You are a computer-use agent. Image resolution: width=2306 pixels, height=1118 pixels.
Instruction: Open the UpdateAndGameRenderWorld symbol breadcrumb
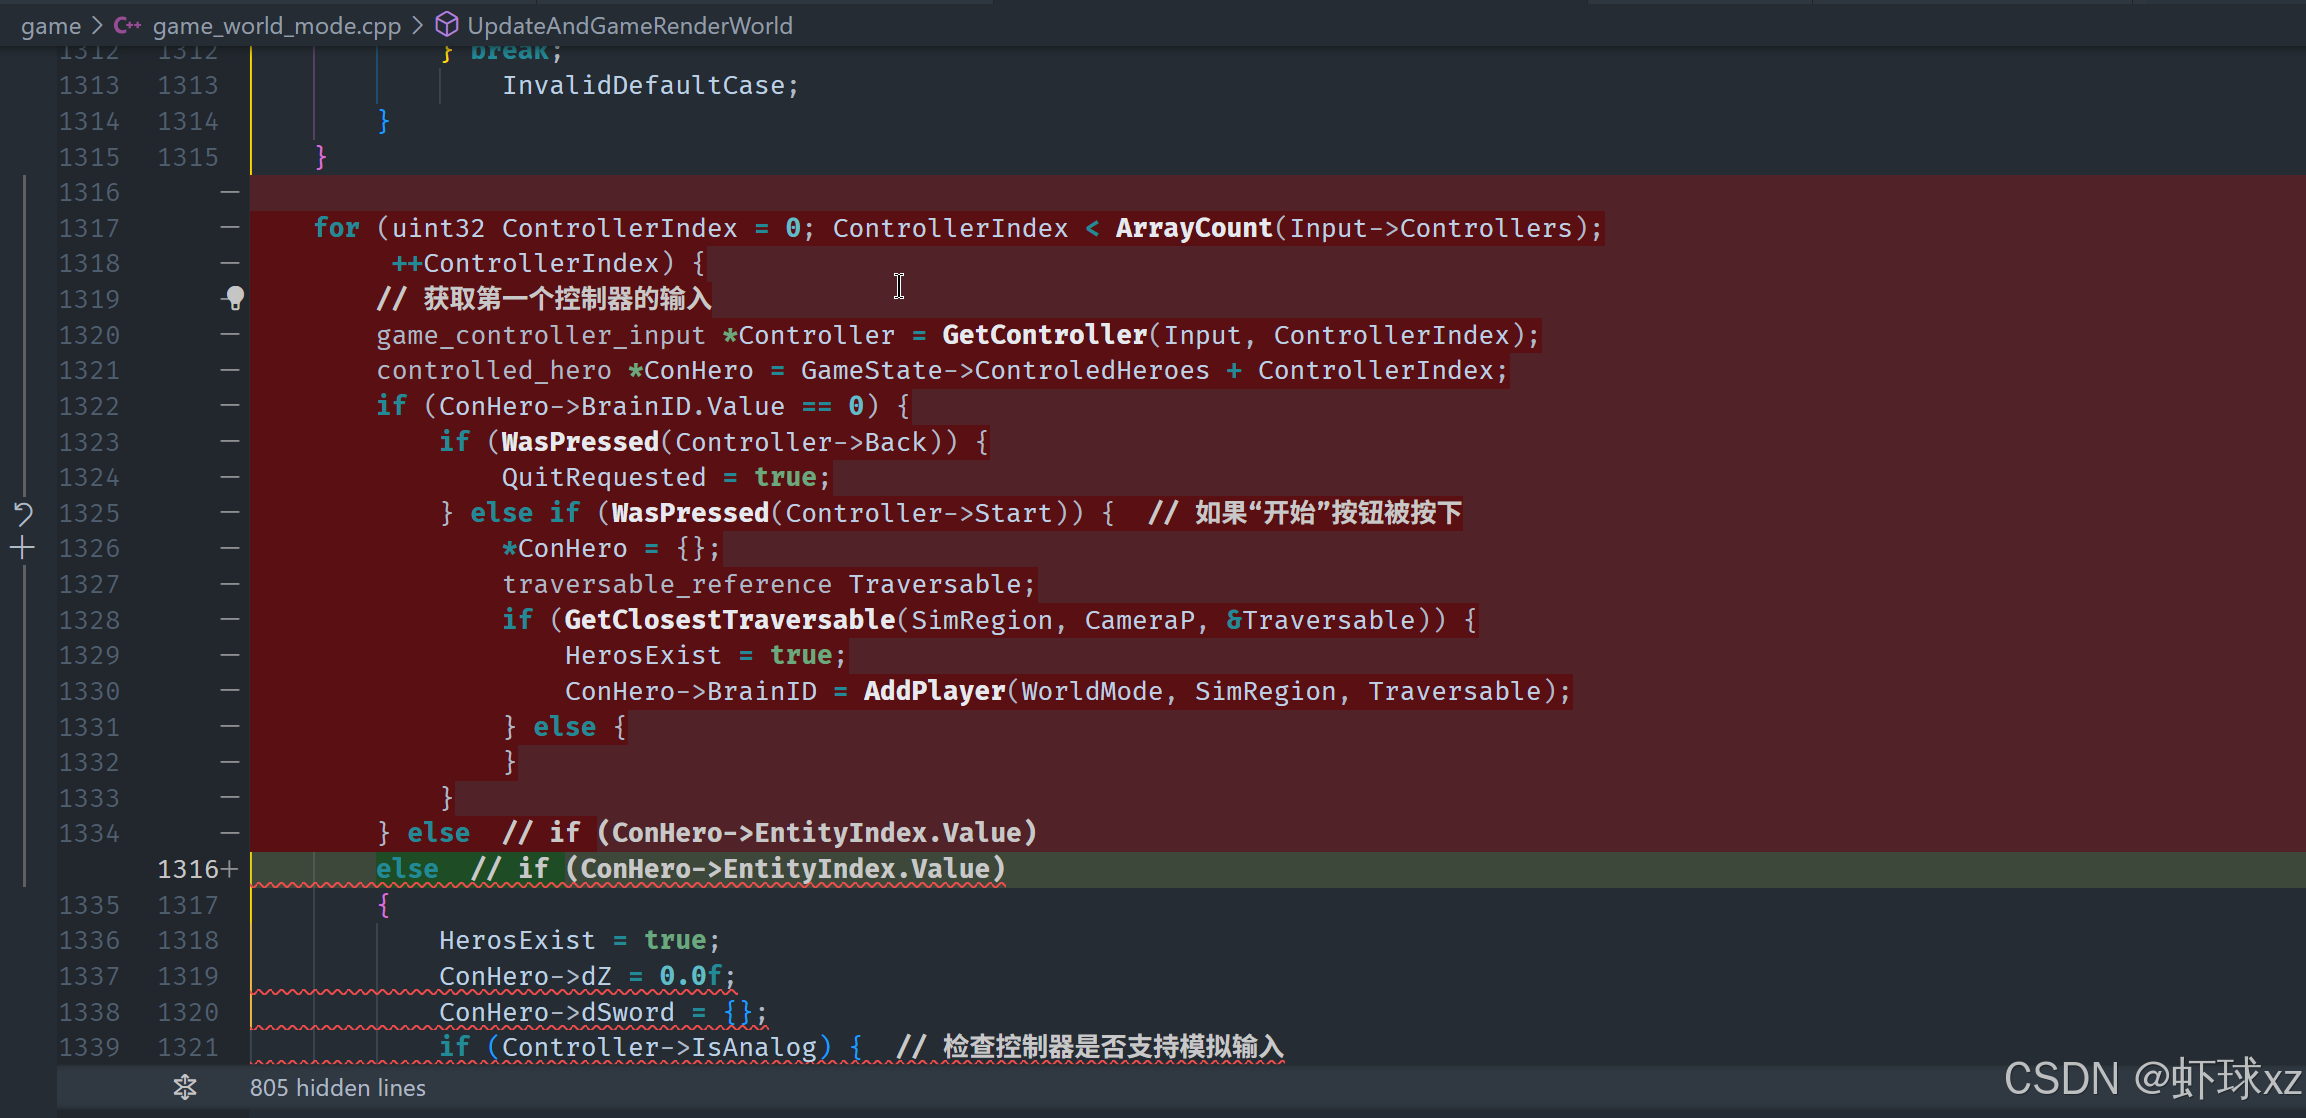point(629,26)
